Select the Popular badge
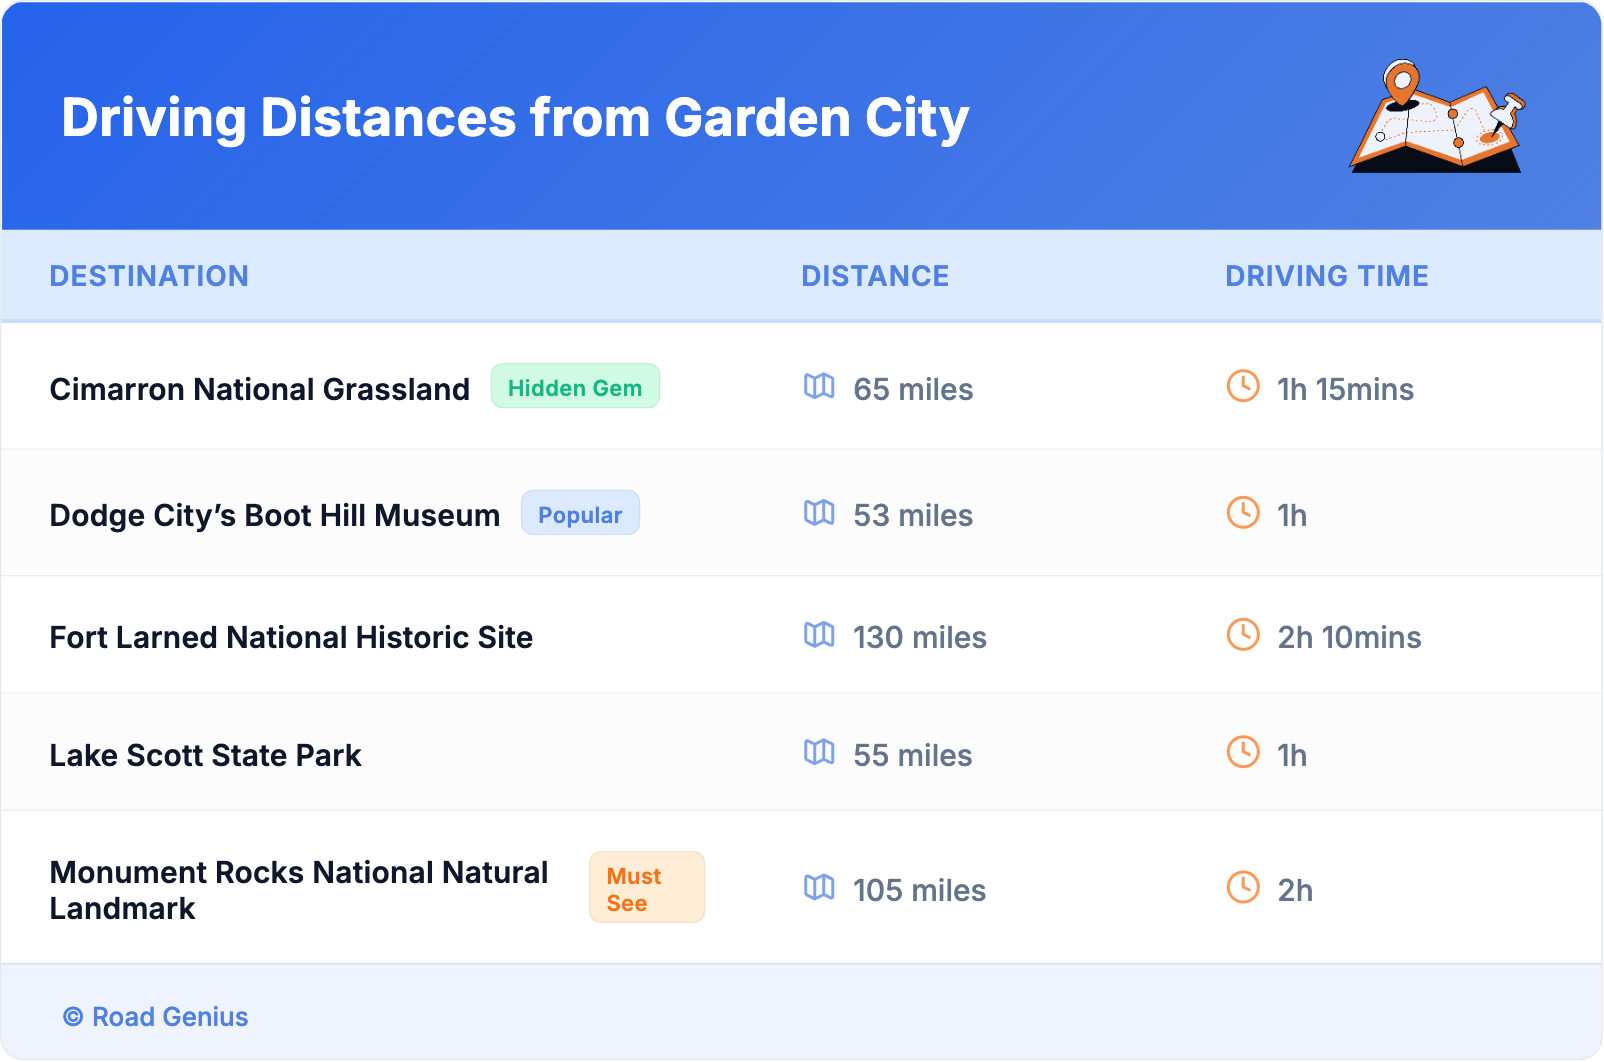Image resolution: width=1604 pixels, height=1062 pixels. tap(580, 514)
